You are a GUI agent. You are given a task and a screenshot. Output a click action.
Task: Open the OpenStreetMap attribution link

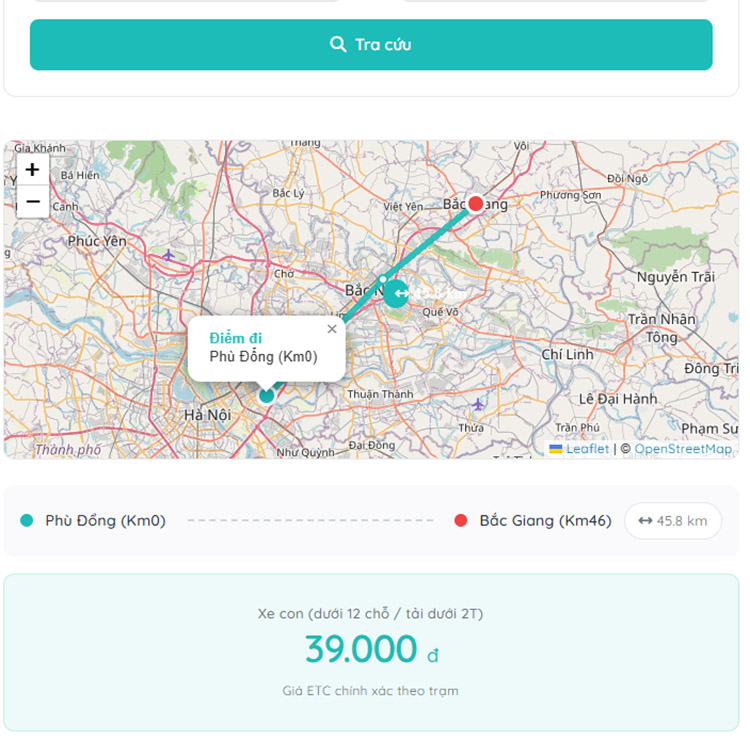[x=683, y=449]
